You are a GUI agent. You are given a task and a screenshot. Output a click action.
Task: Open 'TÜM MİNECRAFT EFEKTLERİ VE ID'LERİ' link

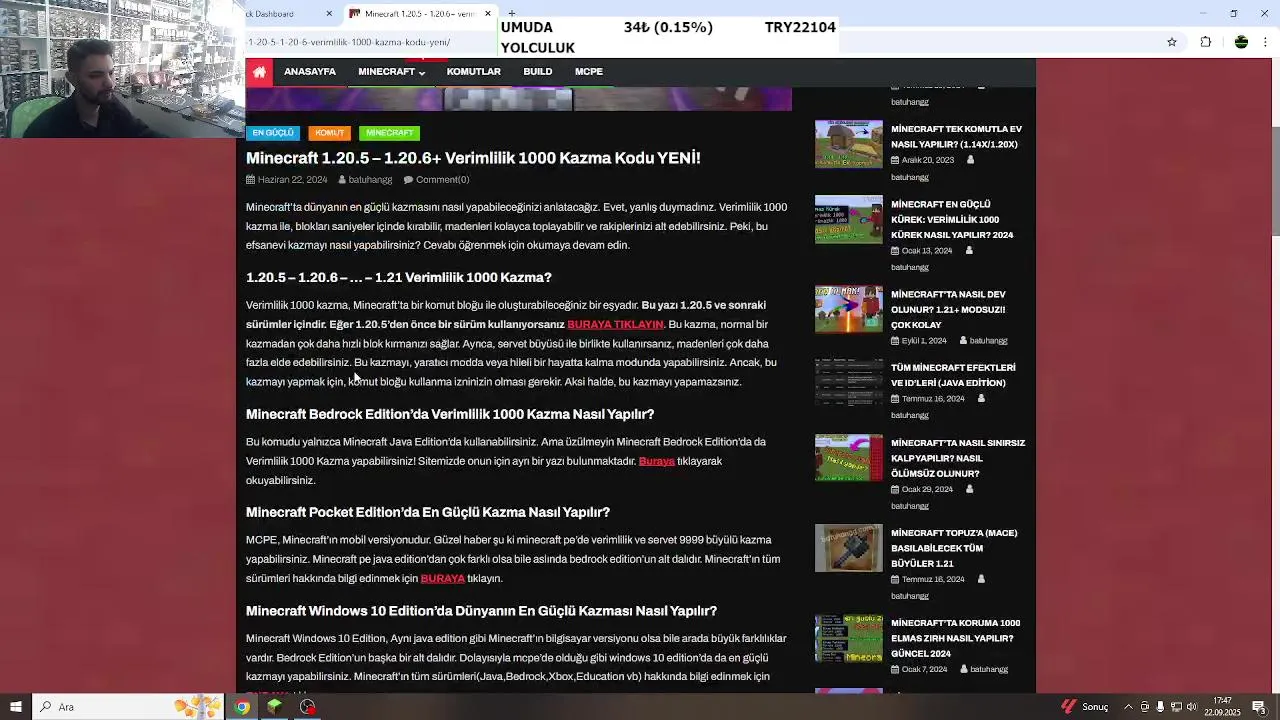coord(953,375)
